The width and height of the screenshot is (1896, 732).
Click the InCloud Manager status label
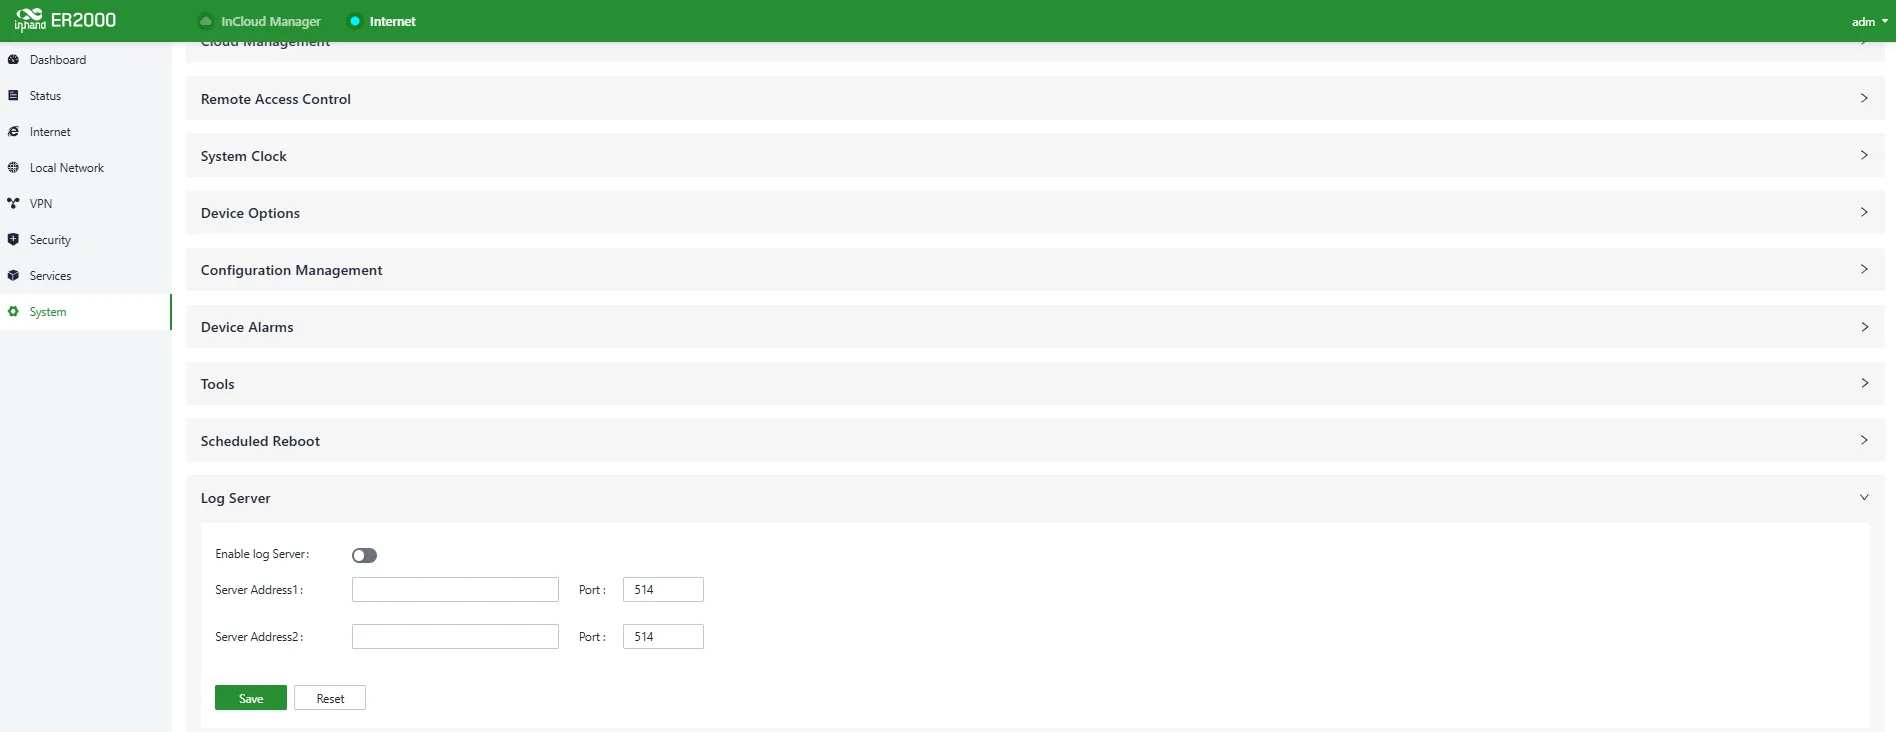pos(271,21)
